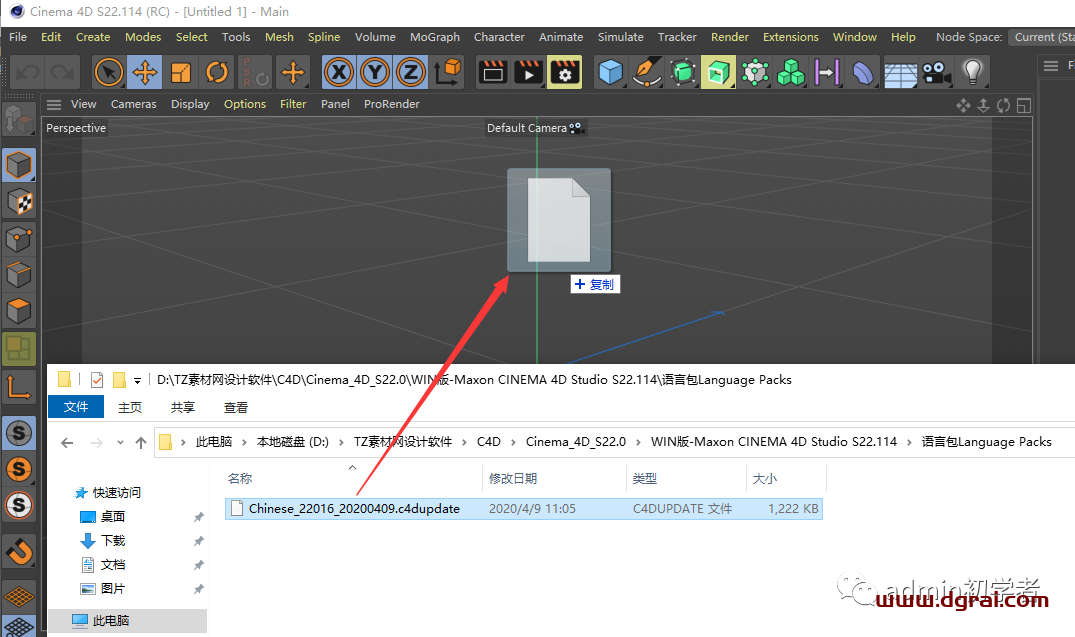This screenshot has width=1075, height=637.
Task: Toggle the X axis lock
Action: 339,72
